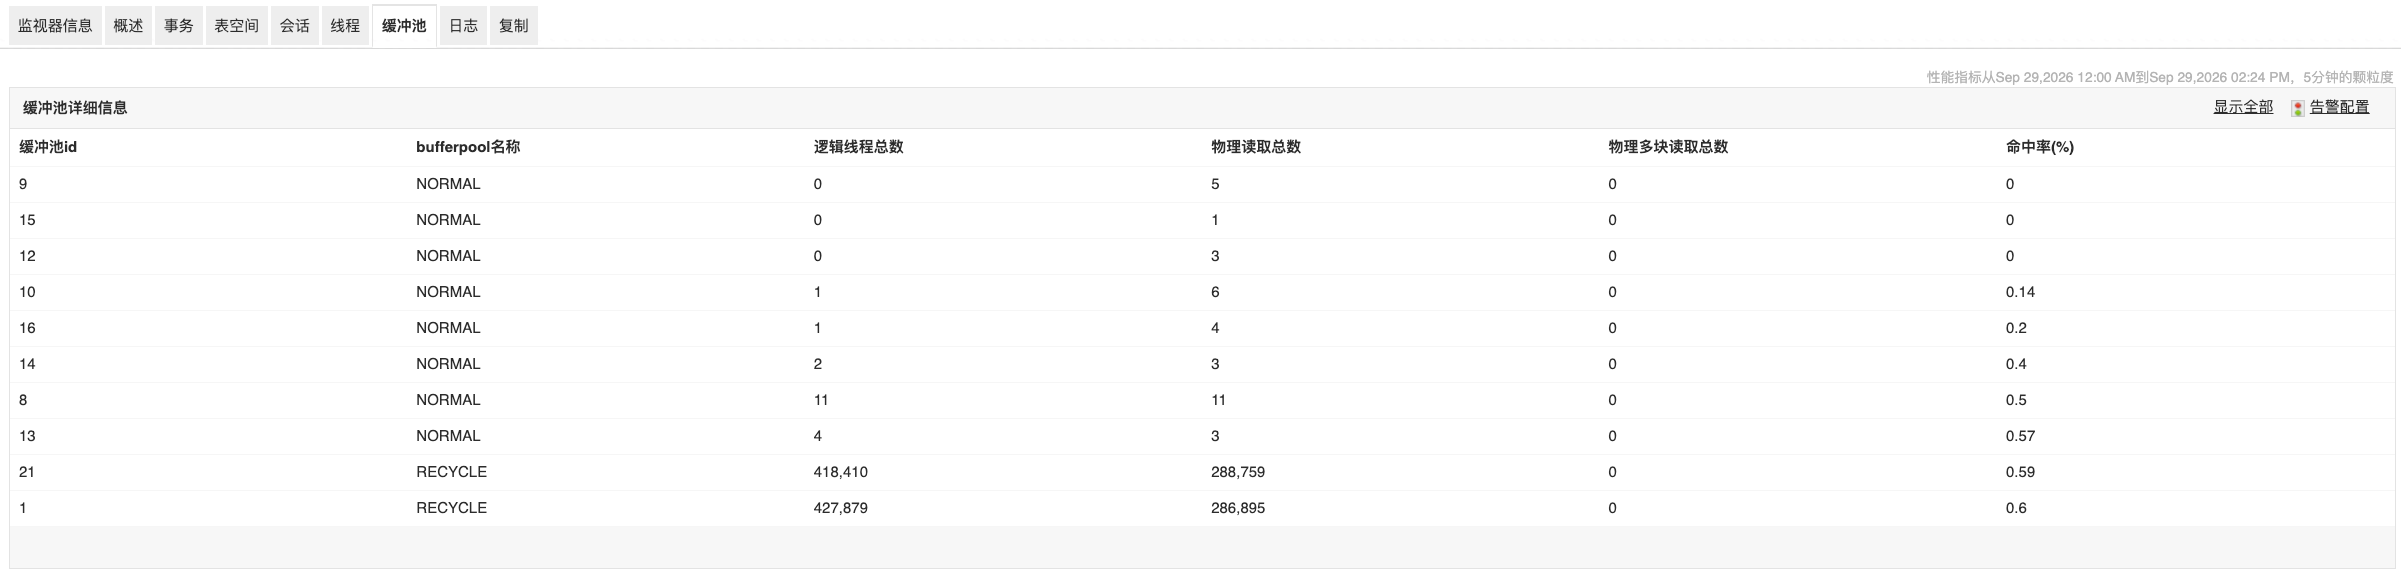2401x576 pixels.
Task: Click buffer pool id 15
Action: point(27,220)
